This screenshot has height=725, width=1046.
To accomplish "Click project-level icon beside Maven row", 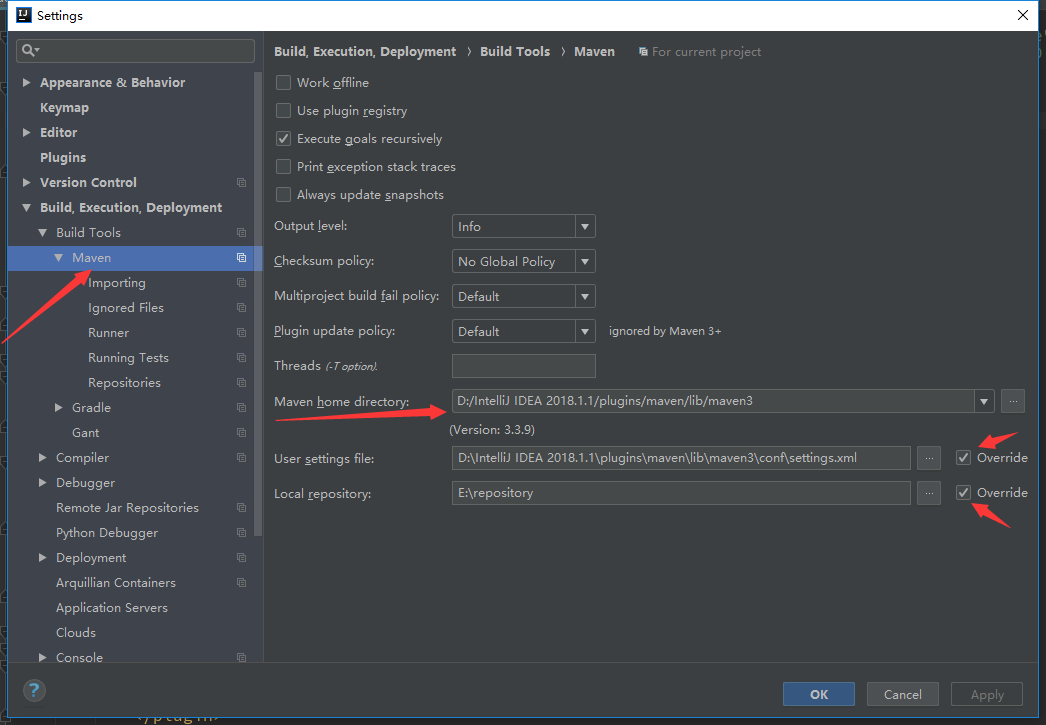I will 241,257.
